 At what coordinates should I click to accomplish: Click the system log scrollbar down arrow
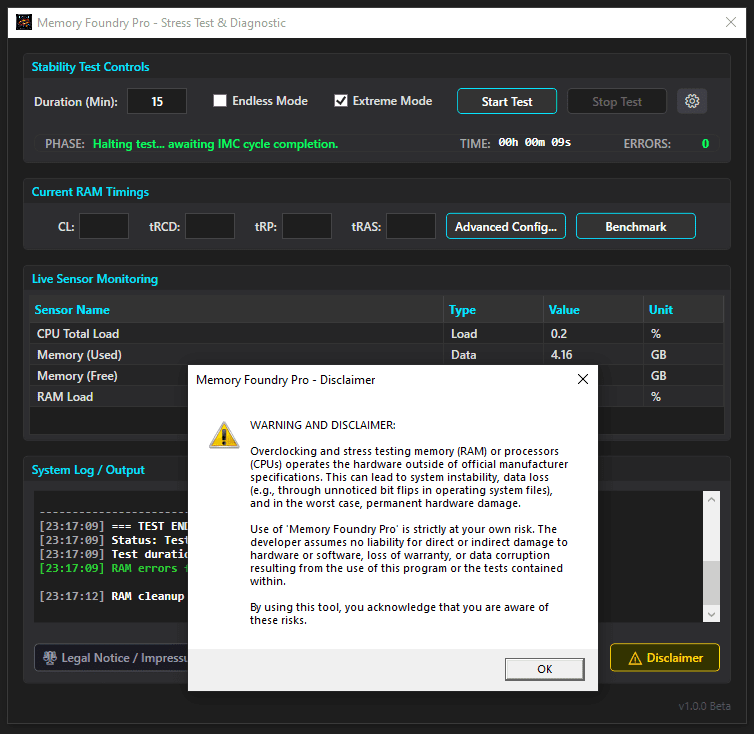pos(711,614)
